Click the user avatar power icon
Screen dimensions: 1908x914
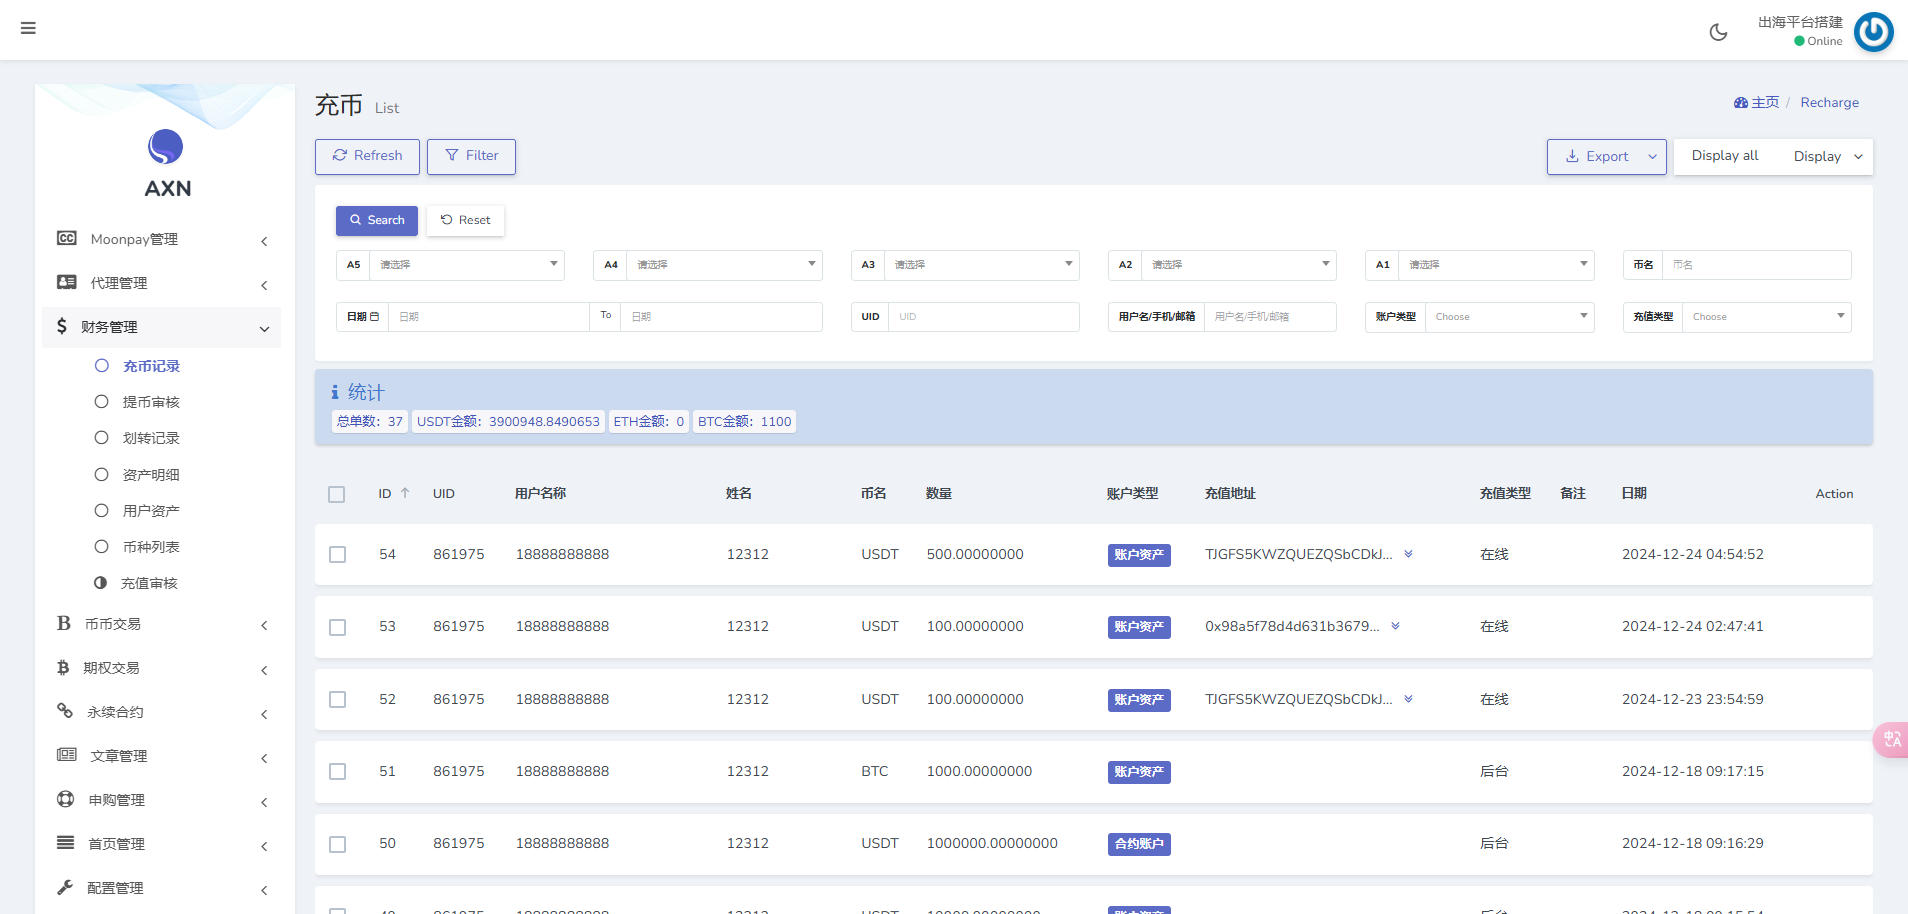pos(1873,32)
